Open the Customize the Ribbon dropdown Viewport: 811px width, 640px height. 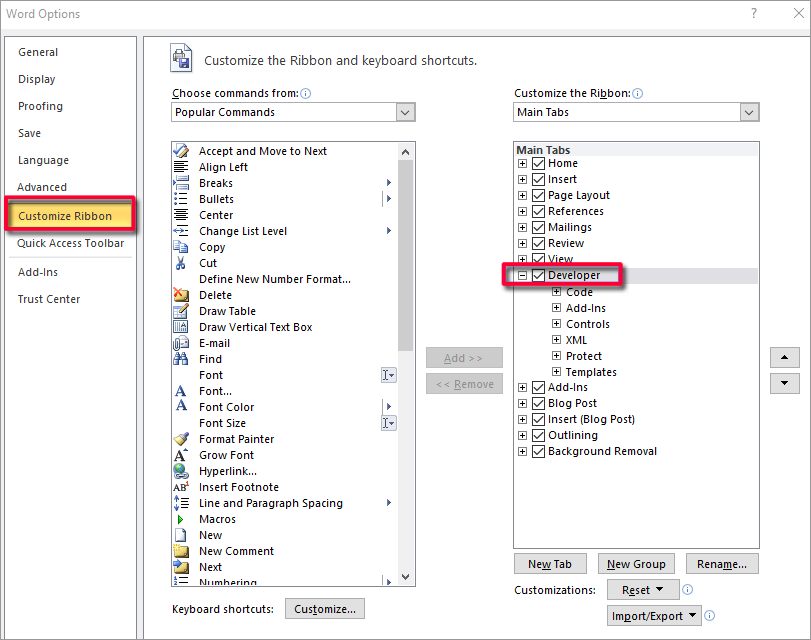click(x=749, y=112)
